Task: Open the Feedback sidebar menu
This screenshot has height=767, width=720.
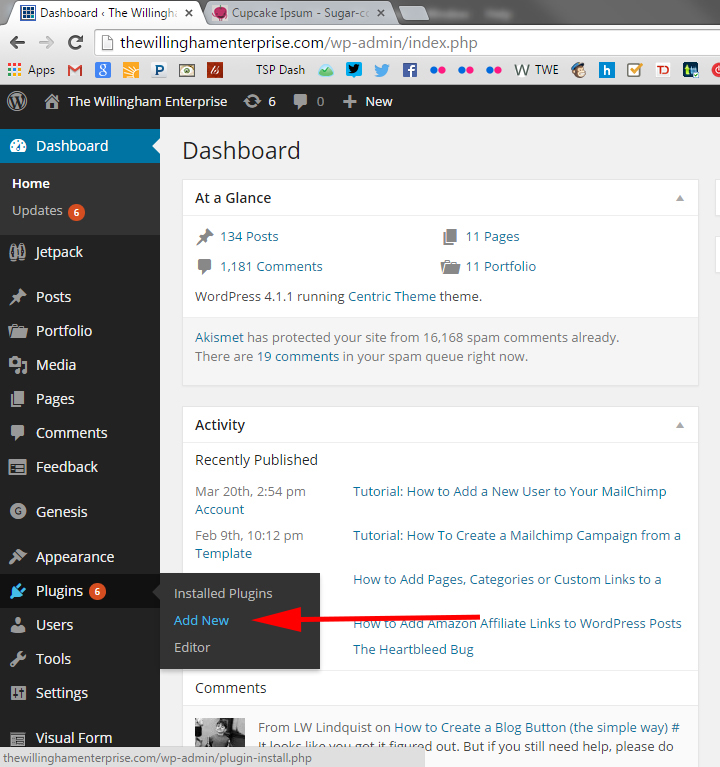Action: click(80, 467)
